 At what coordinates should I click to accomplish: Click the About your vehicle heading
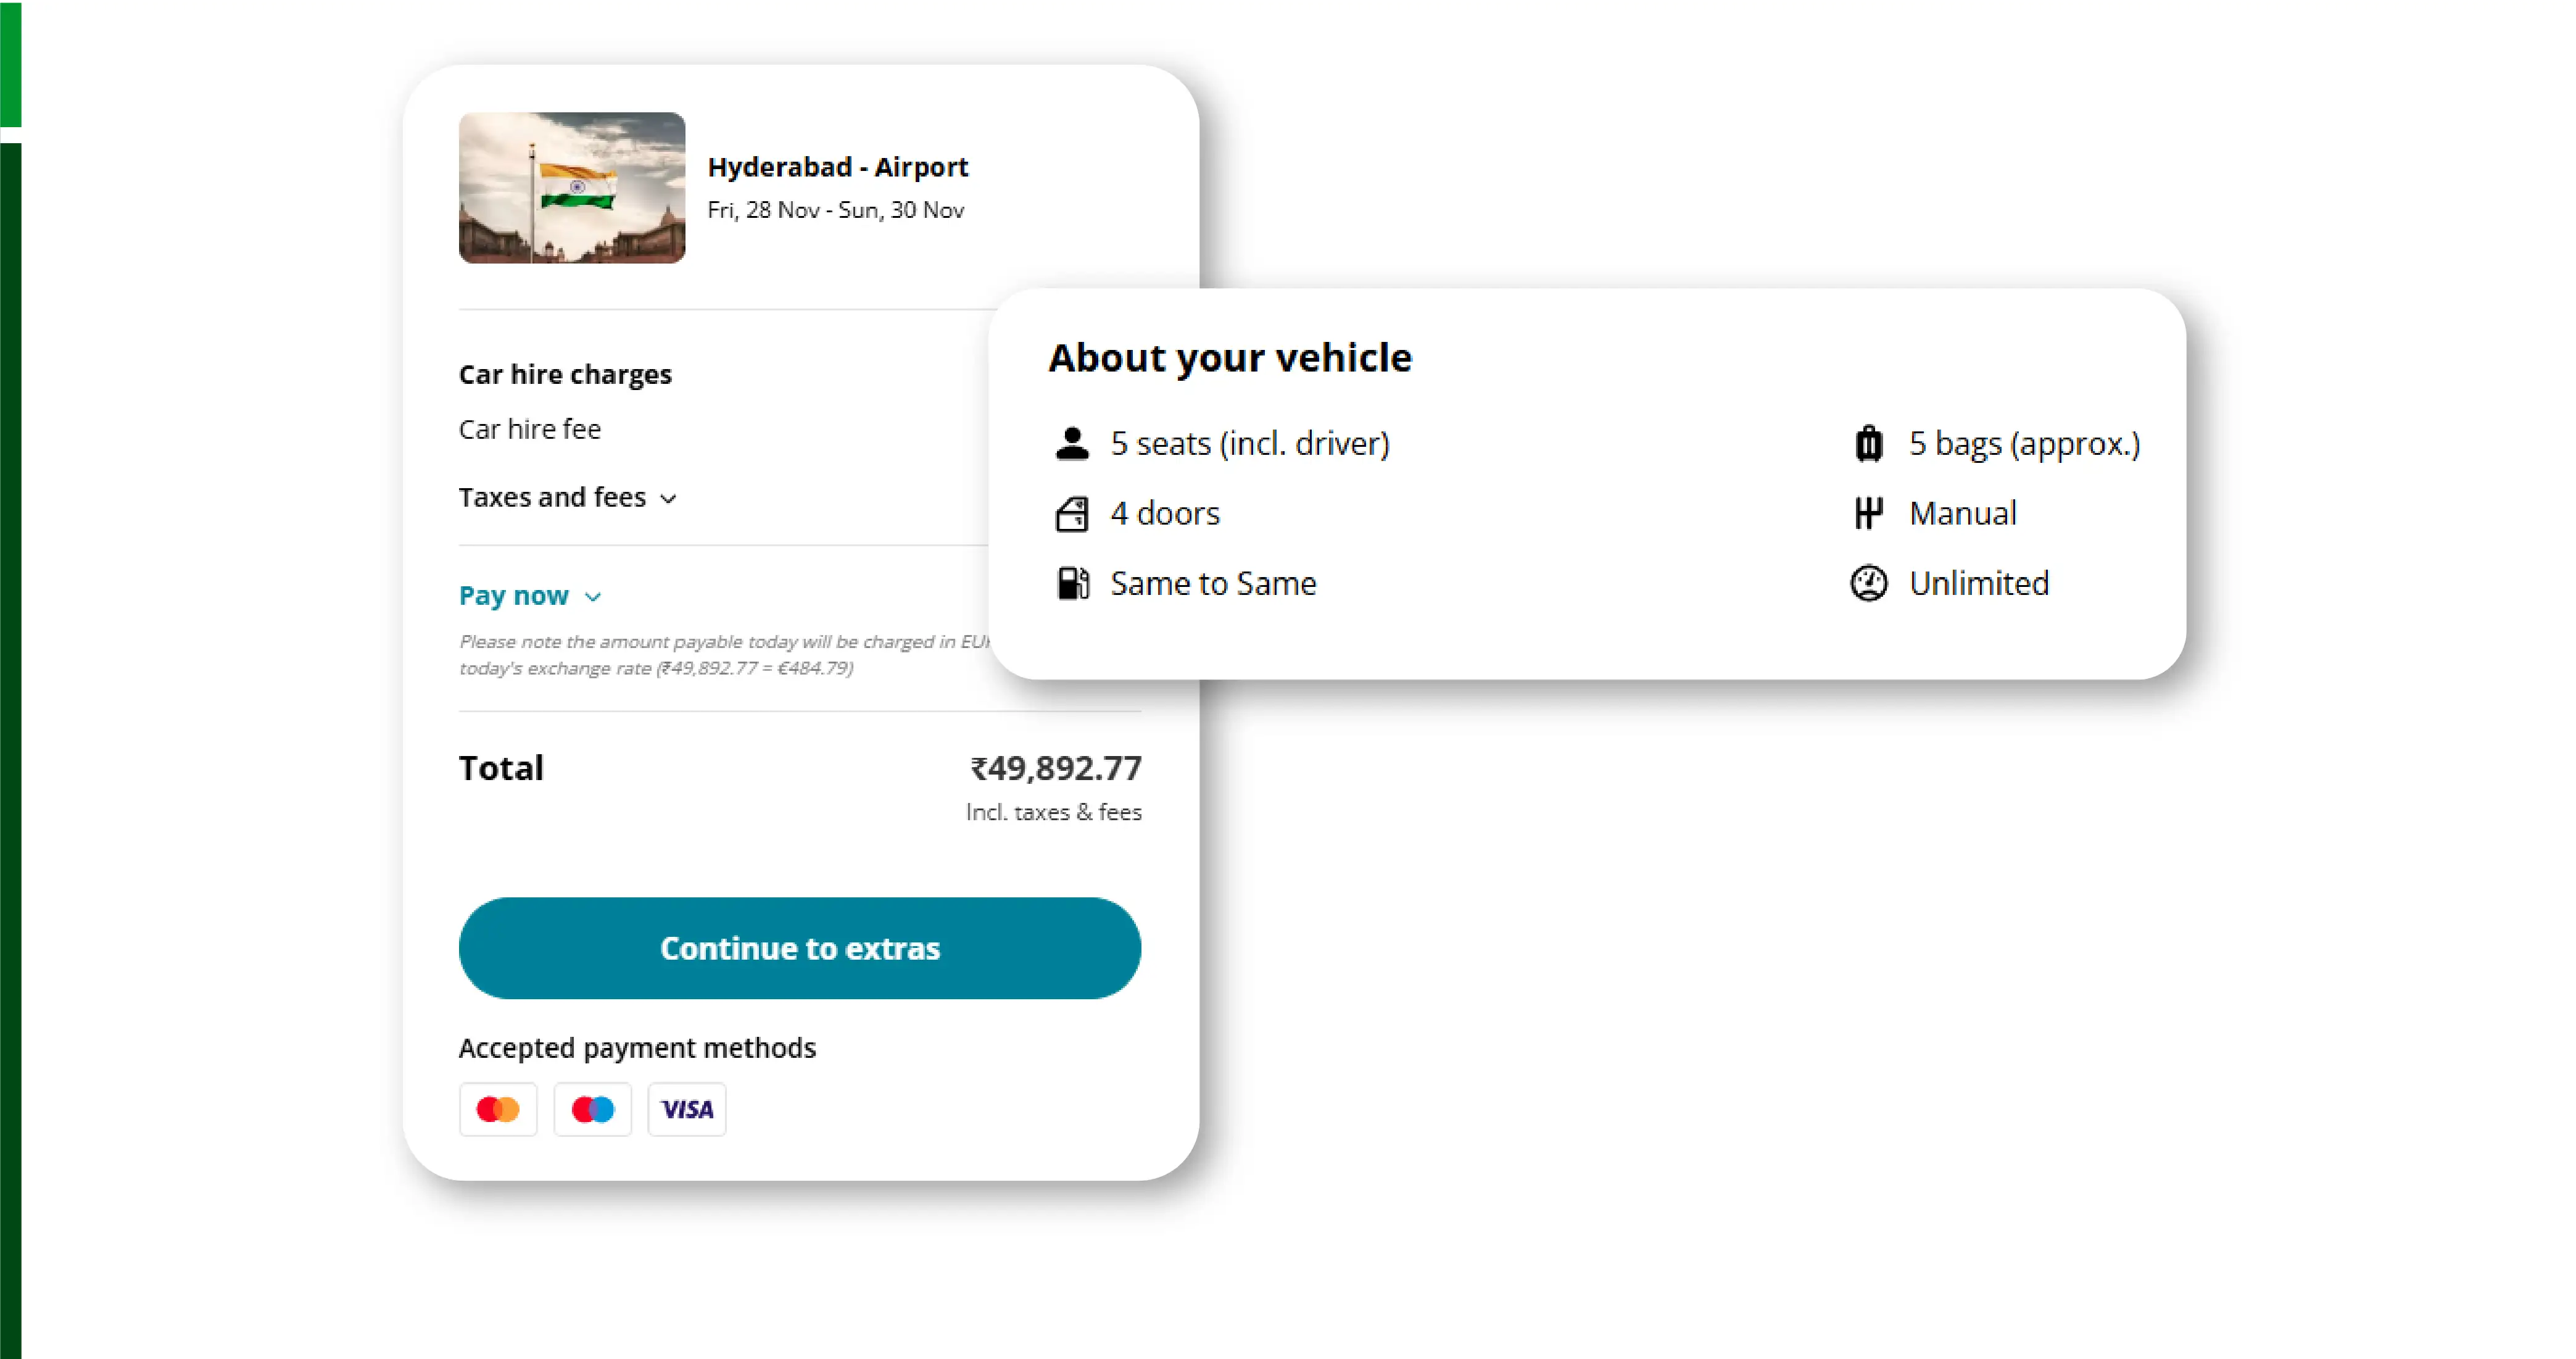[x=1229, y=358]
